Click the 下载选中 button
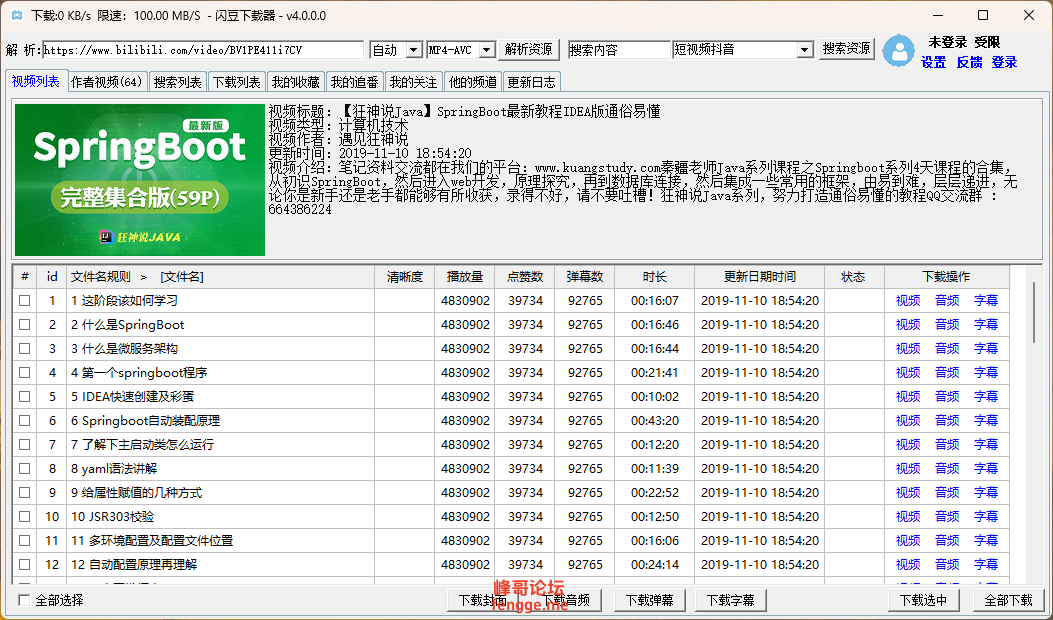Screen dimensions: 1053x620 point(923,600)
